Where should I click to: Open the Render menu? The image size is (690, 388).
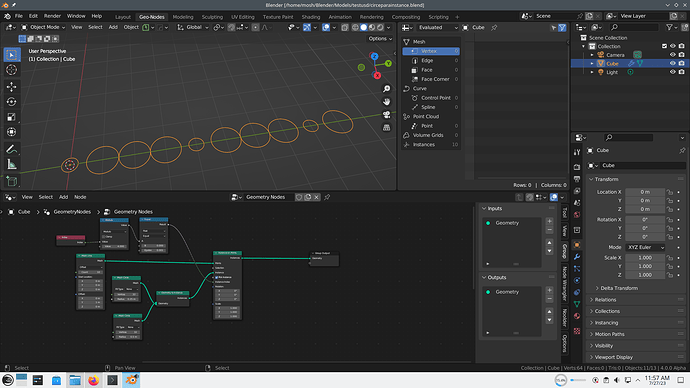click(52, 16)
